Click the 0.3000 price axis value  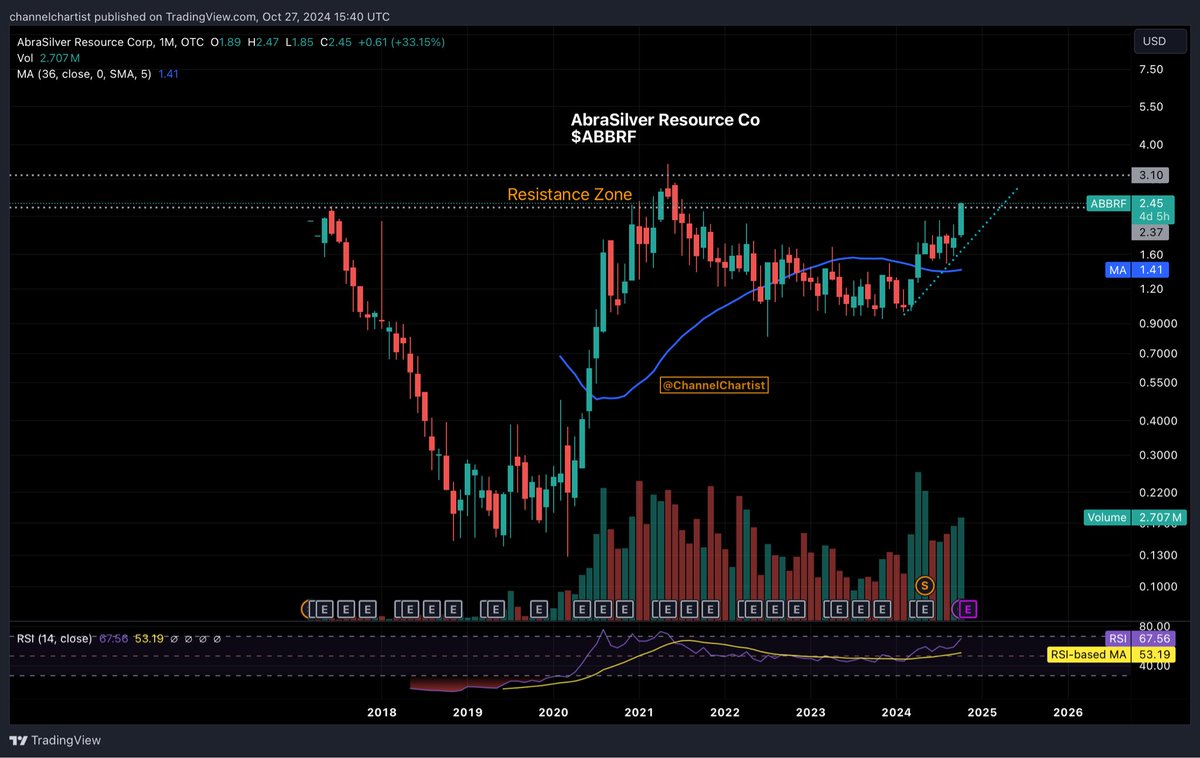click(x=1156, y=455)
